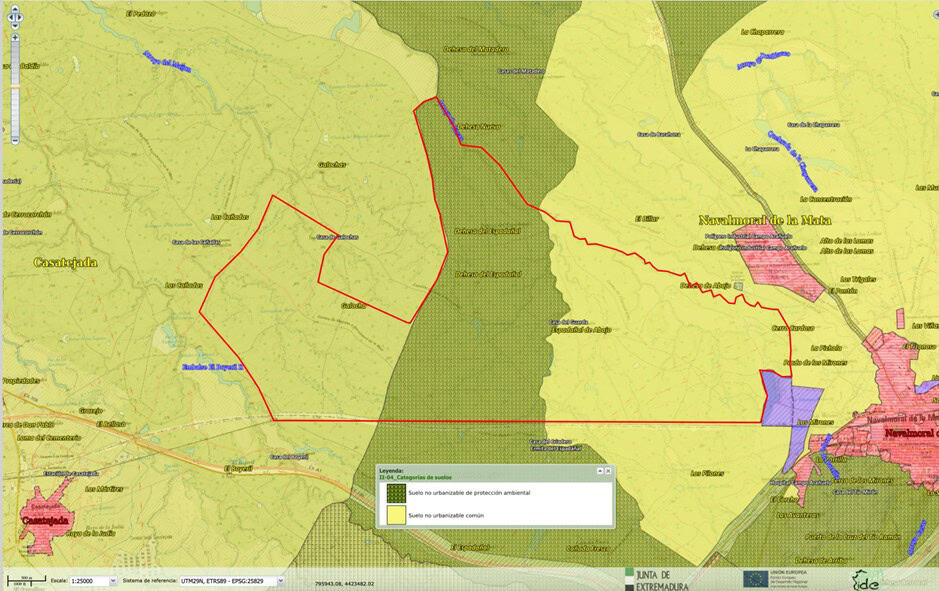The height and width of the screenshot is (591, 939).
Task: Pan the map left with arrow
Action: click(x=10, y=17)
